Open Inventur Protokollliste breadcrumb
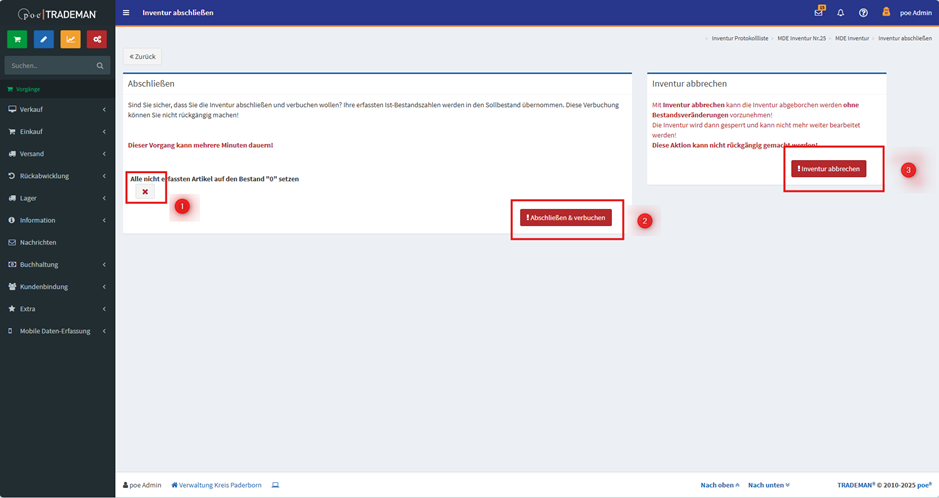 point(740,38)
